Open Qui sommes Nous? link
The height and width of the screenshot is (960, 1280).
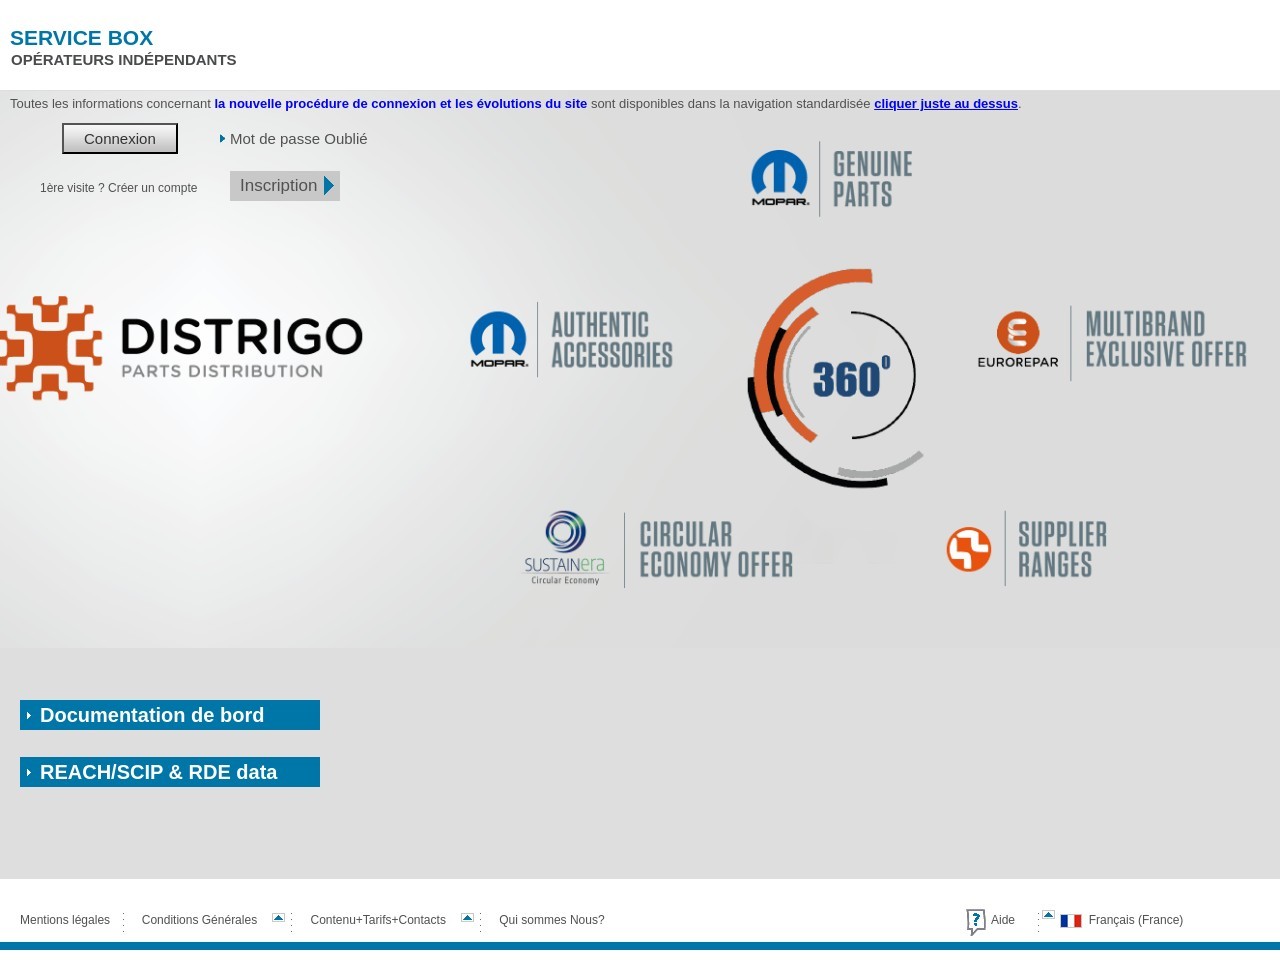552,920
